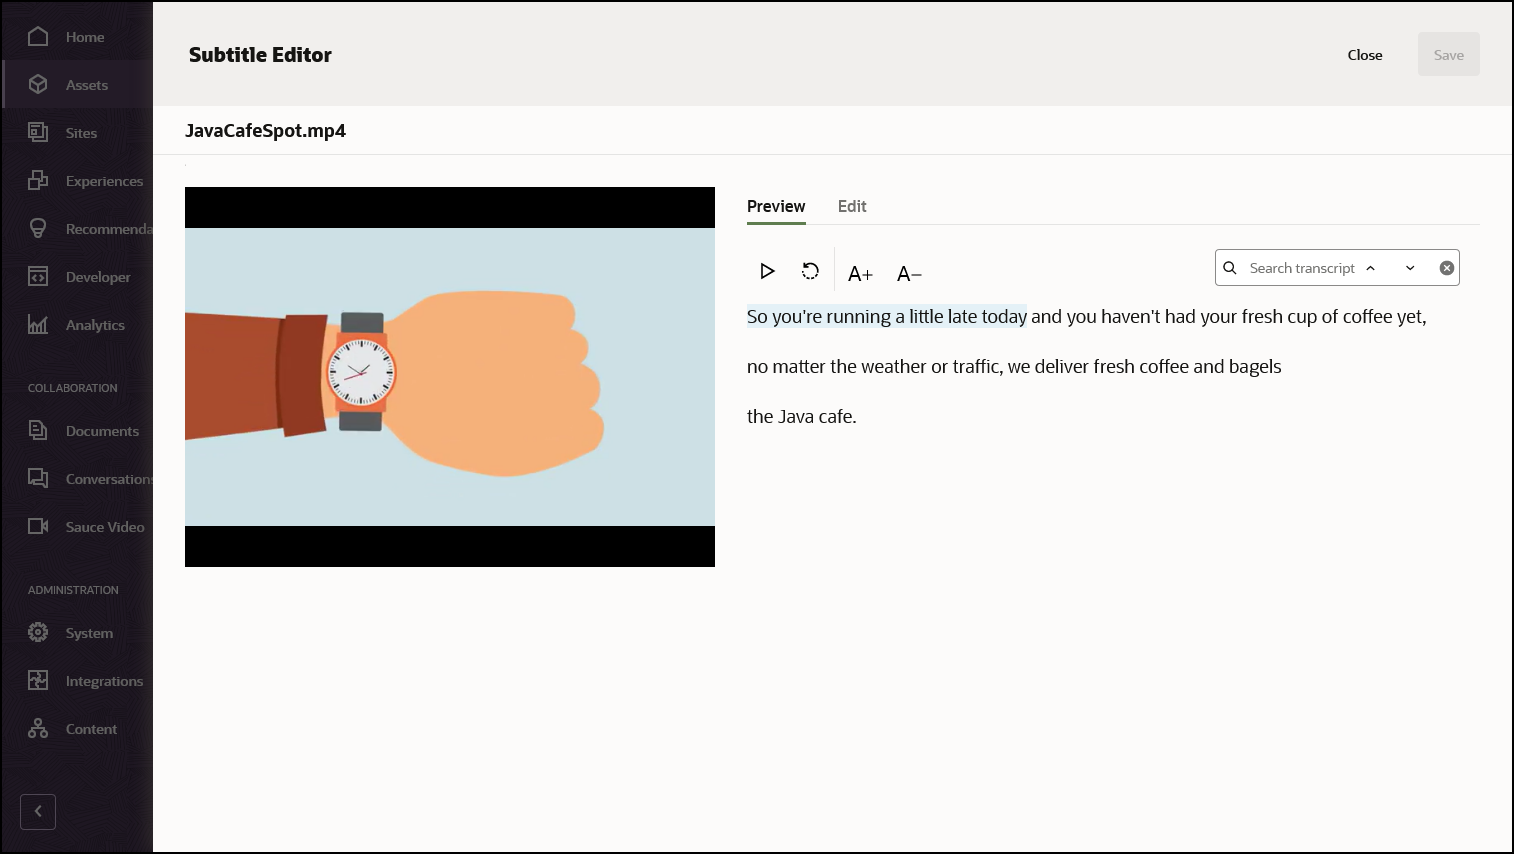Go to Analytics in the navigation
This screenshot has height=854, width=1514.
click(95, 325)
